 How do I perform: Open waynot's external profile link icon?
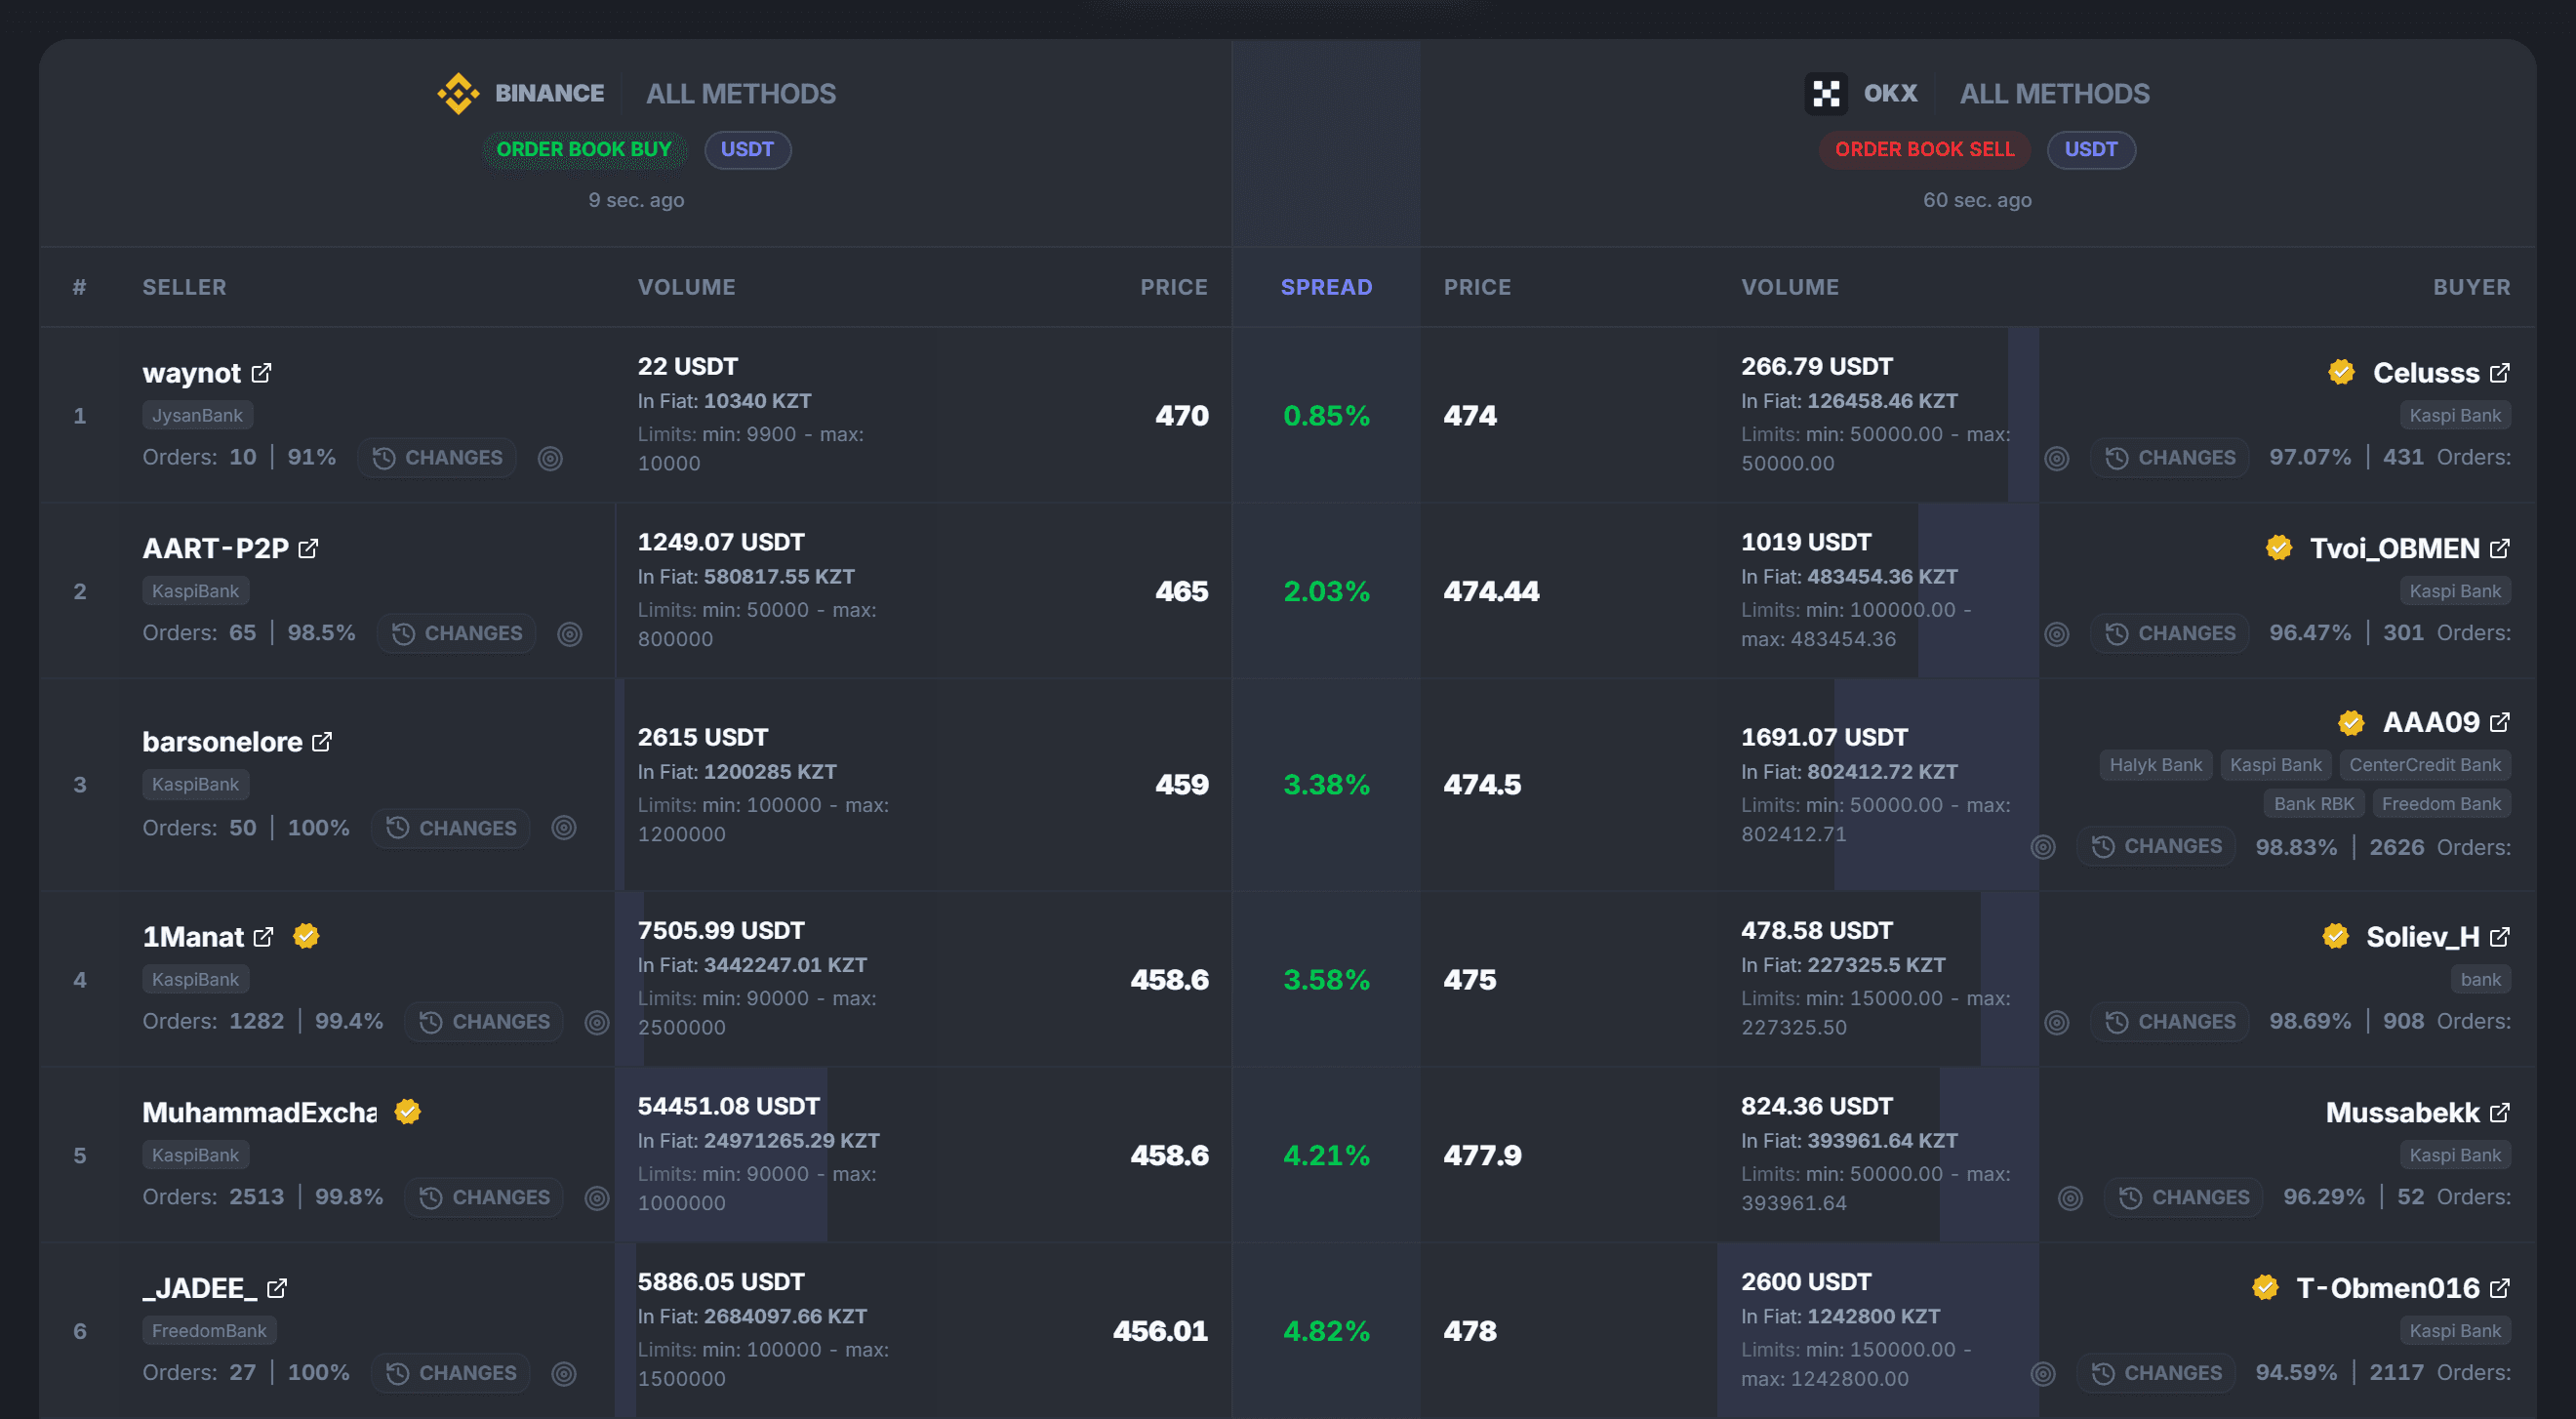pos(261,373)
